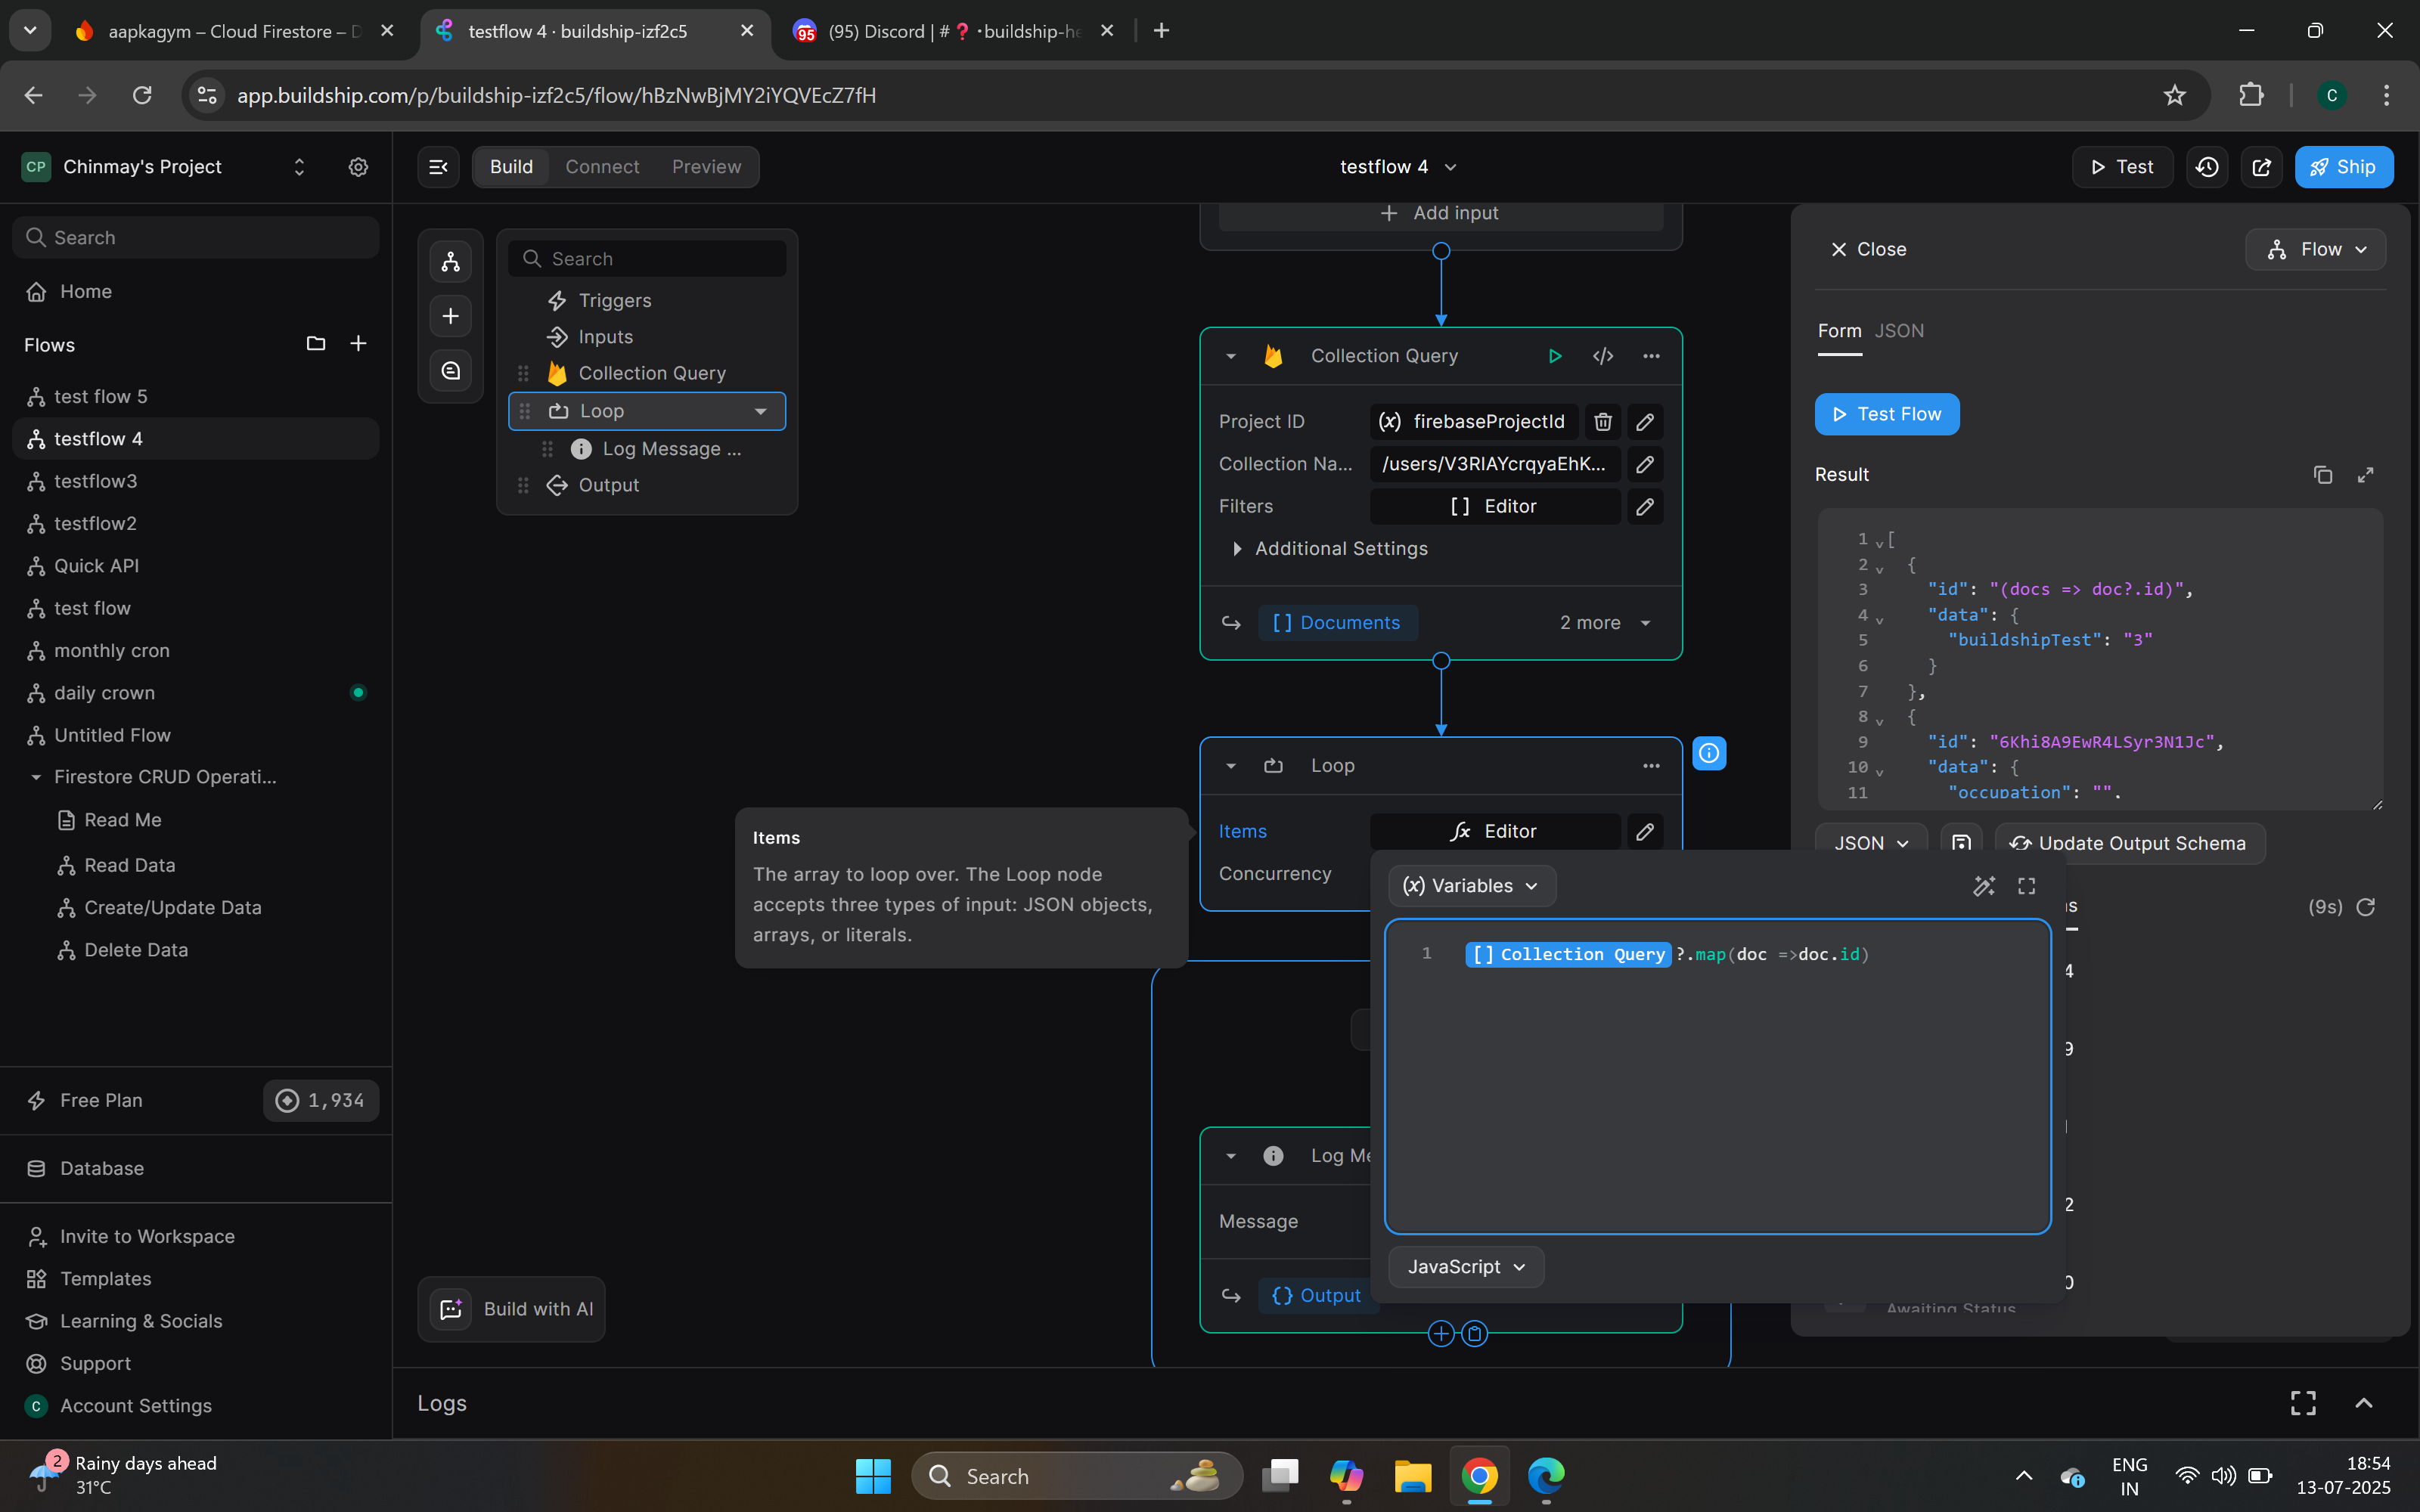Open the daily crown flow

click(x=196, y=693)
